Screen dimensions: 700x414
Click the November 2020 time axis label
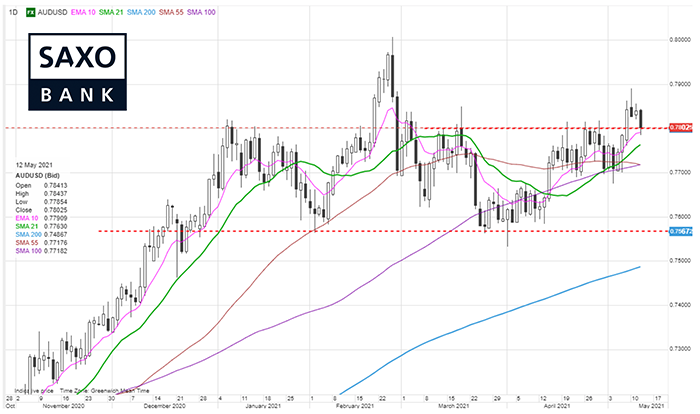[x=63, y=406]
